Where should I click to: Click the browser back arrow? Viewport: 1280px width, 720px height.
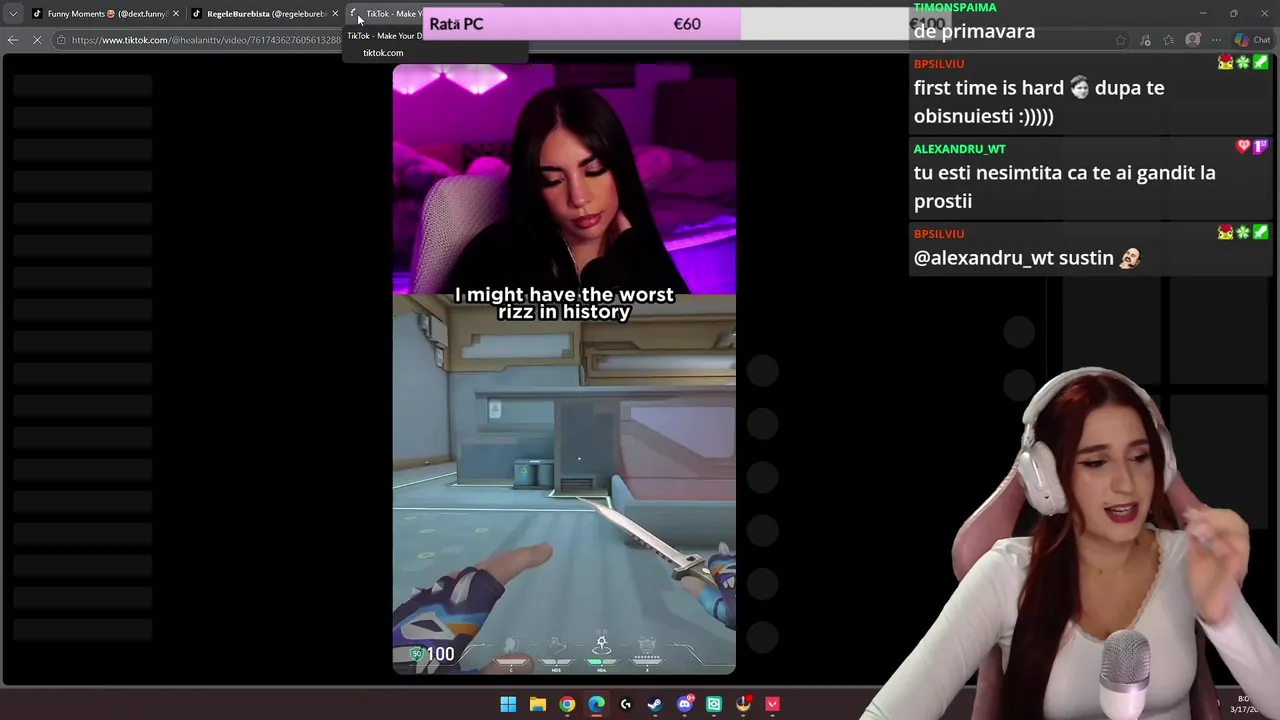point(13,40)
